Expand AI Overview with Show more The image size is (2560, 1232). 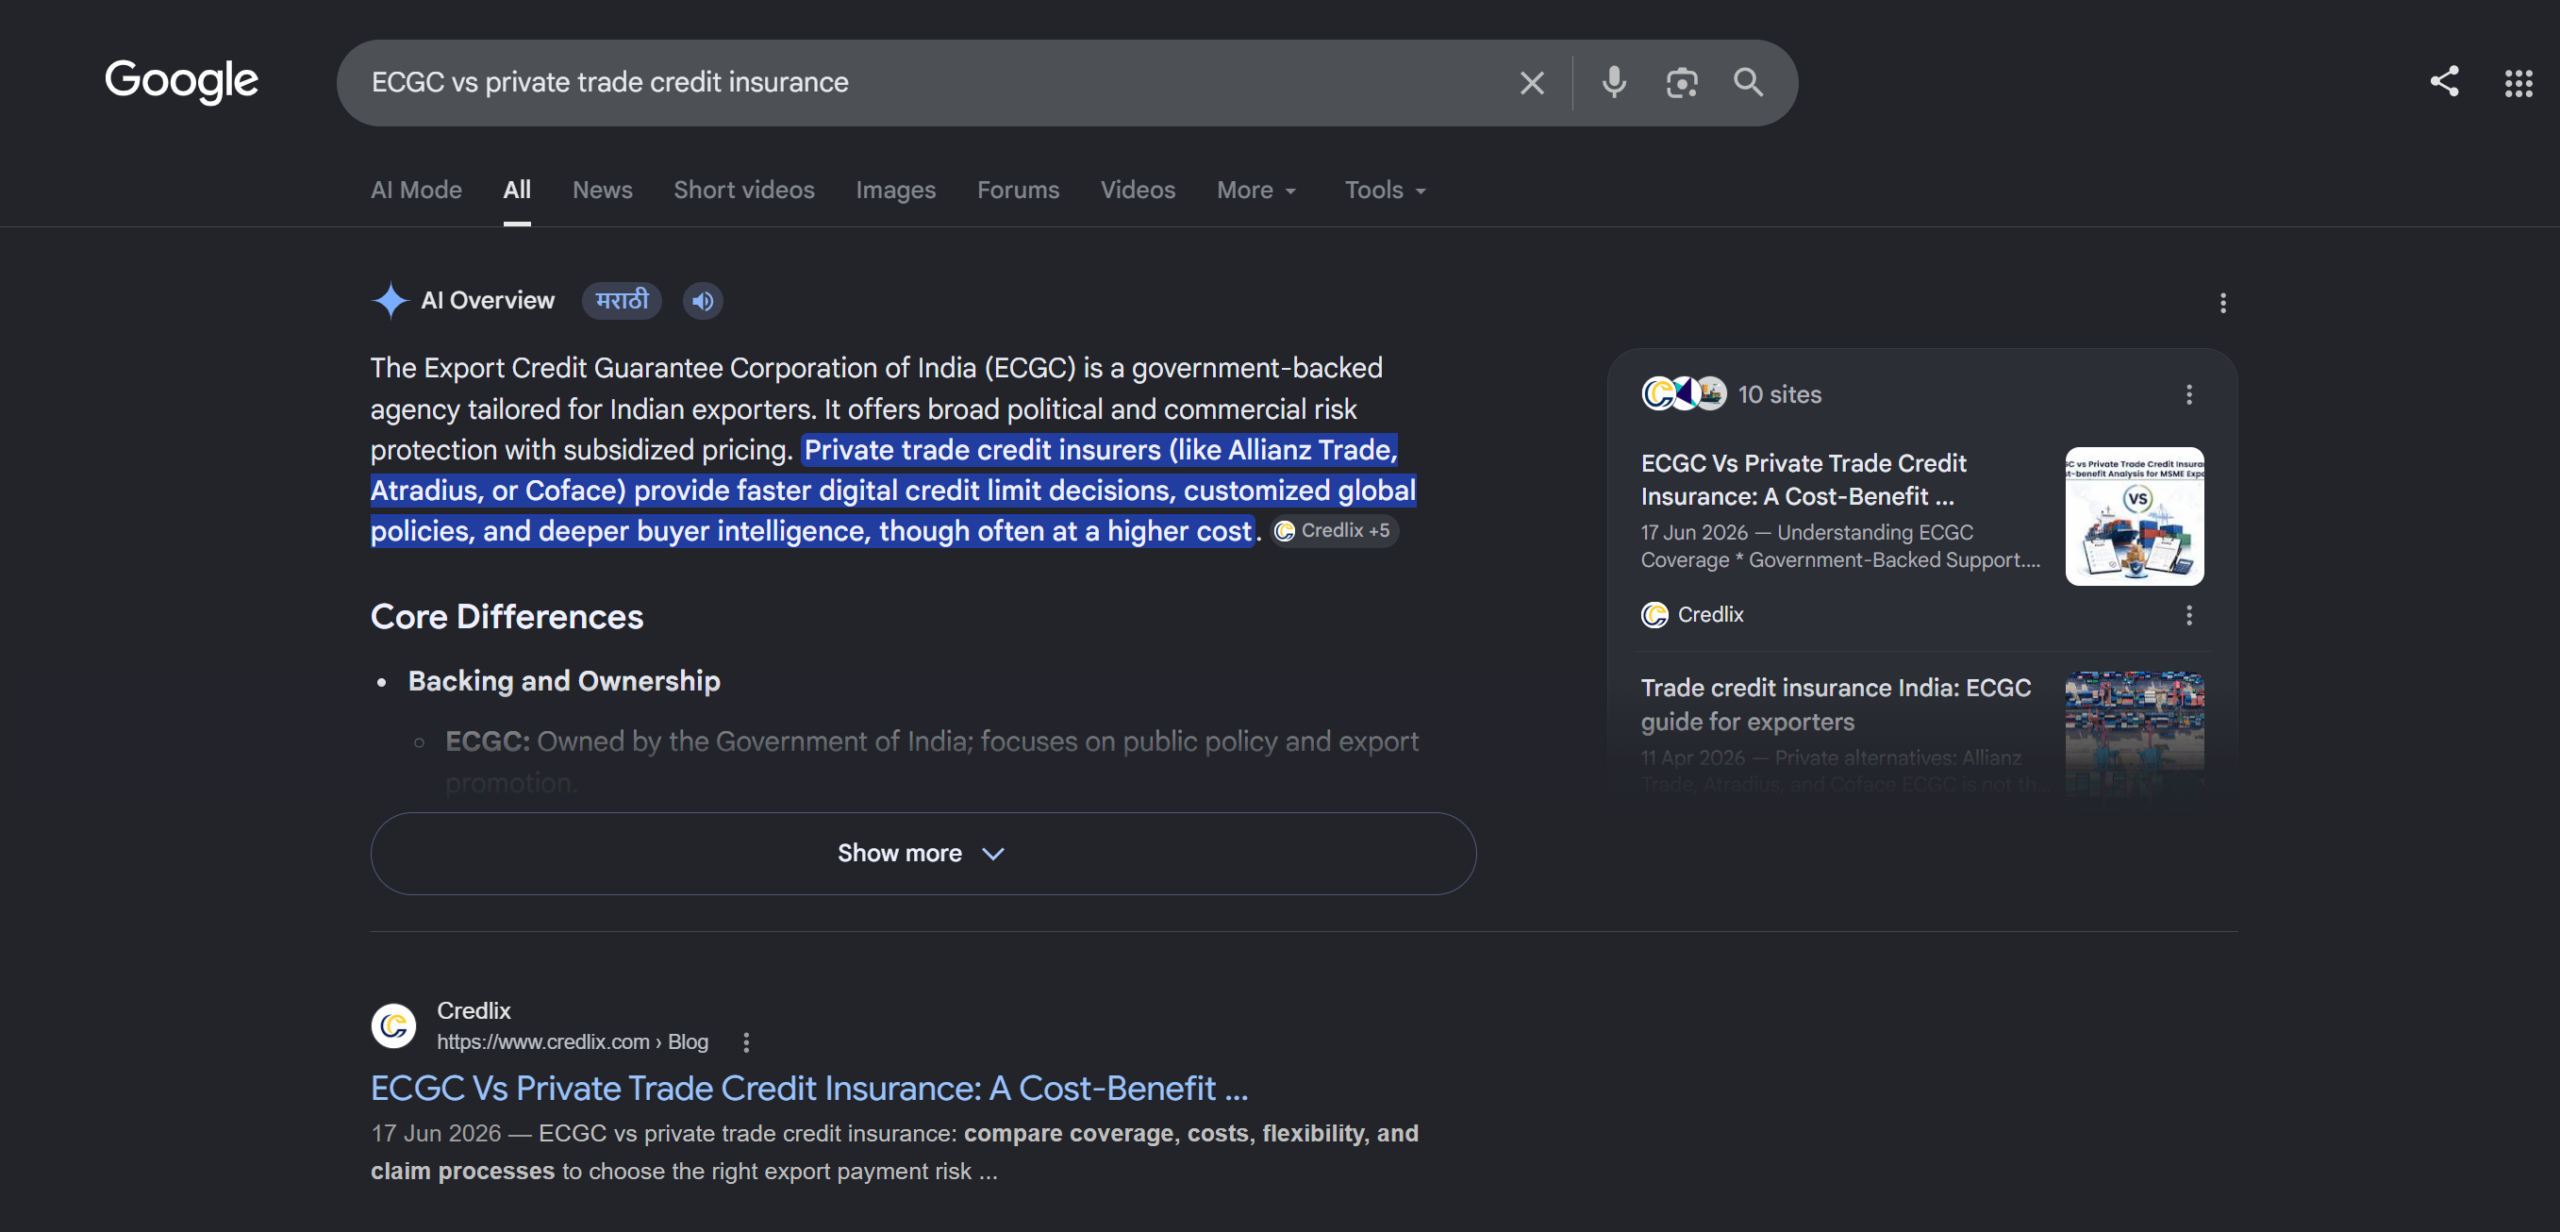(923, 853)
